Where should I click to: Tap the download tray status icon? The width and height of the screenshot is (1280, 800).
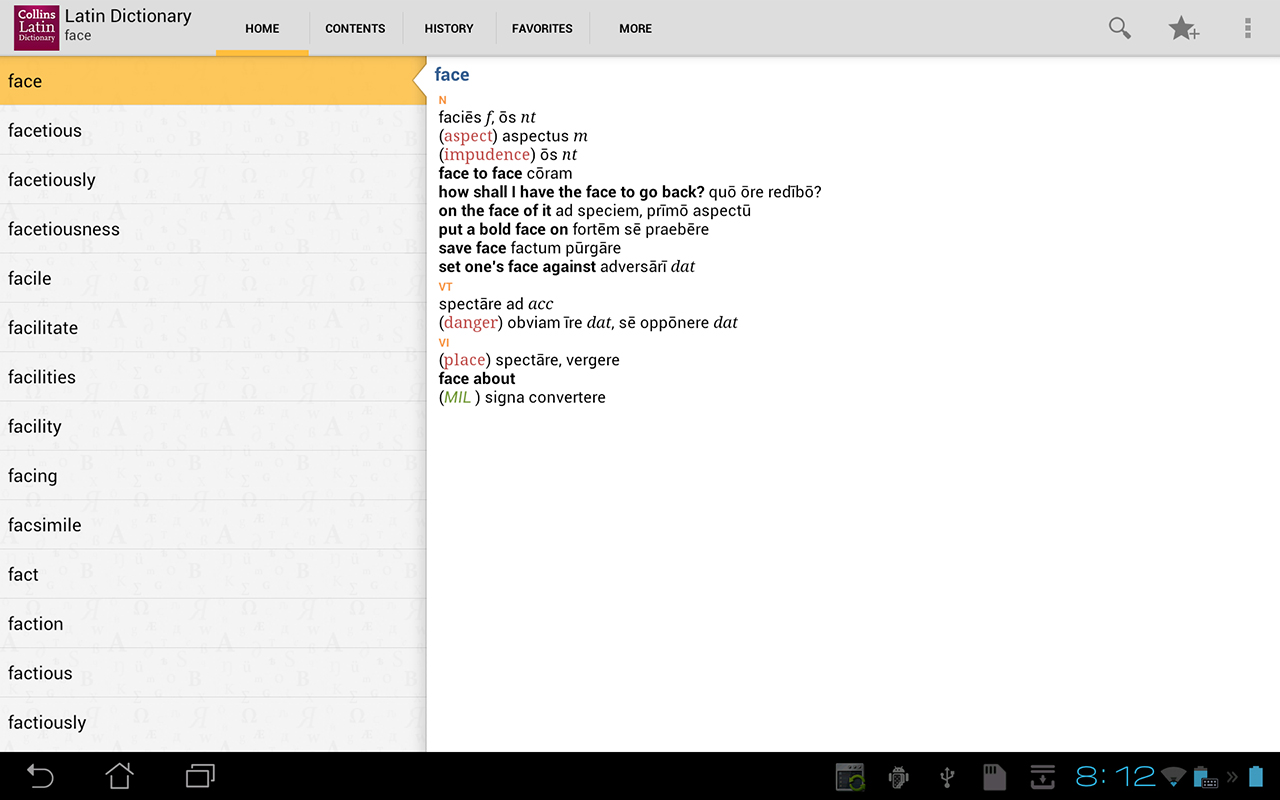[1042, 776]
